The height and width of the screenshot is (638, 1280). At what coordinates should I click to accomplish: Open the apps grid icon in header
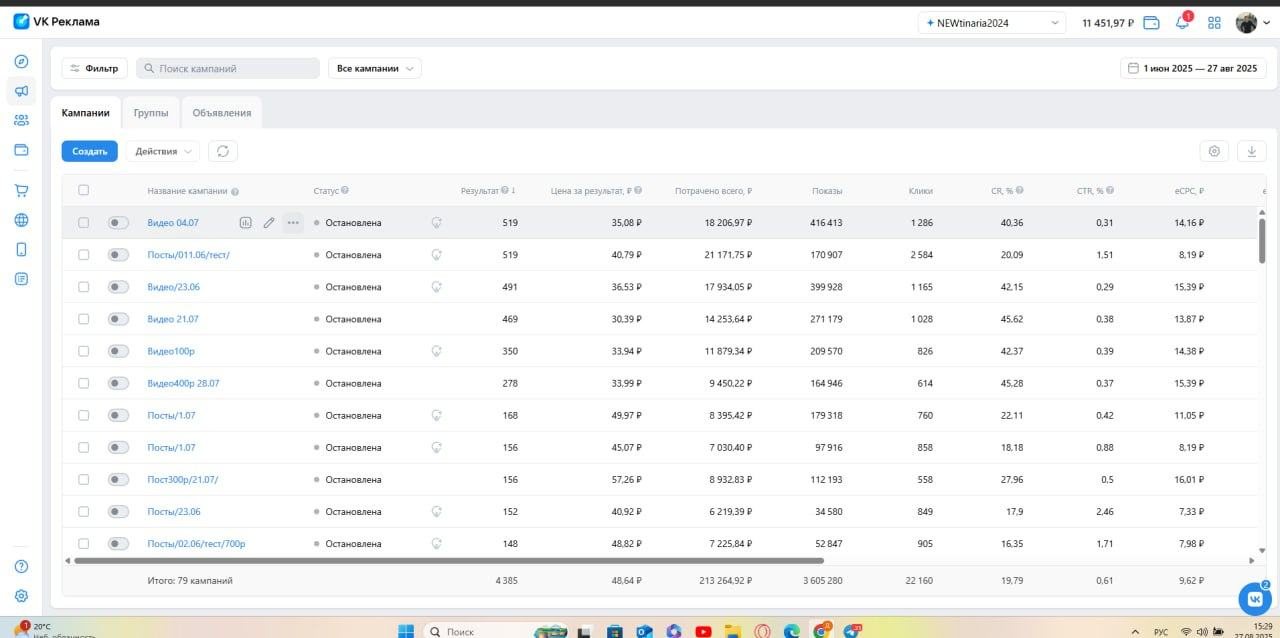tap(1214, 23)
